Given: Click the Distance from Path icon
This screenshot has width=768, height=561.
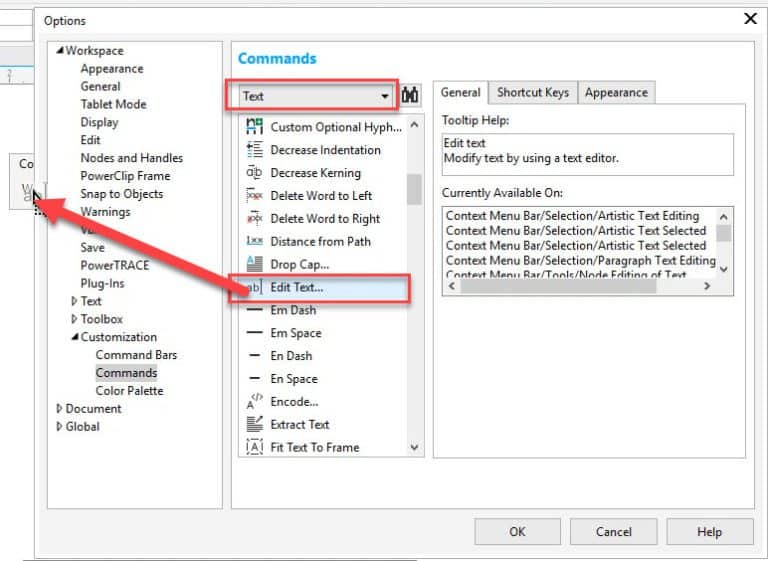Looking at the screenshot, I should pyautogui.click(x=254, y=241).
